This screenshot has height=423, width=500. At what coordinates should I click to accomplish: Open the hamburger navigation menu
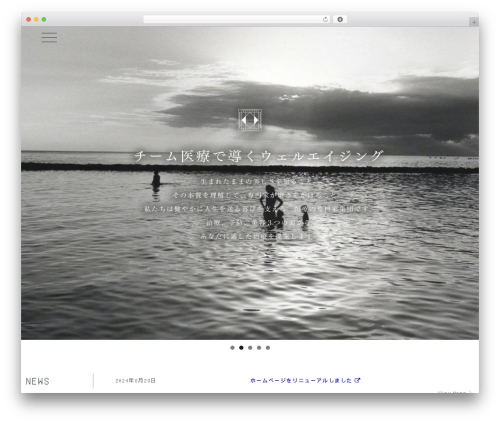pyautogui.click(x=49, y=37)
